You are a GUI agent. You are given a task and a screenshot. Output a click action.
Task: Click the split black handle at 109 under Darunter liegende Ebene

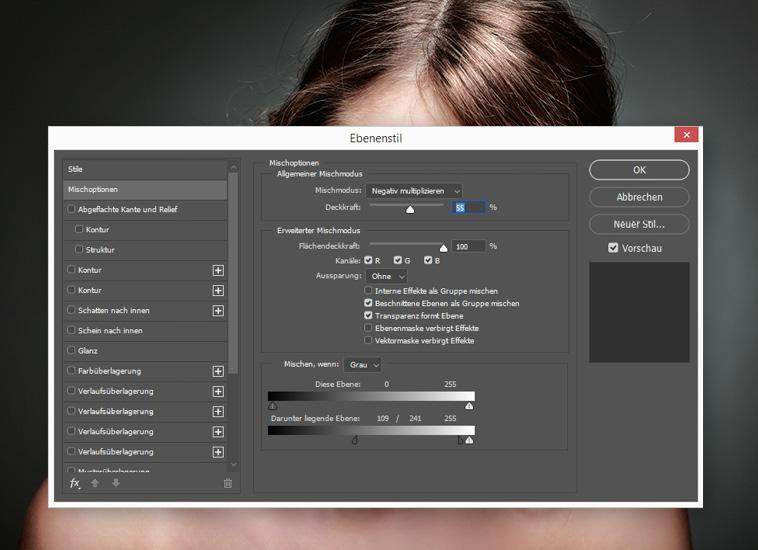click(354, 440)
